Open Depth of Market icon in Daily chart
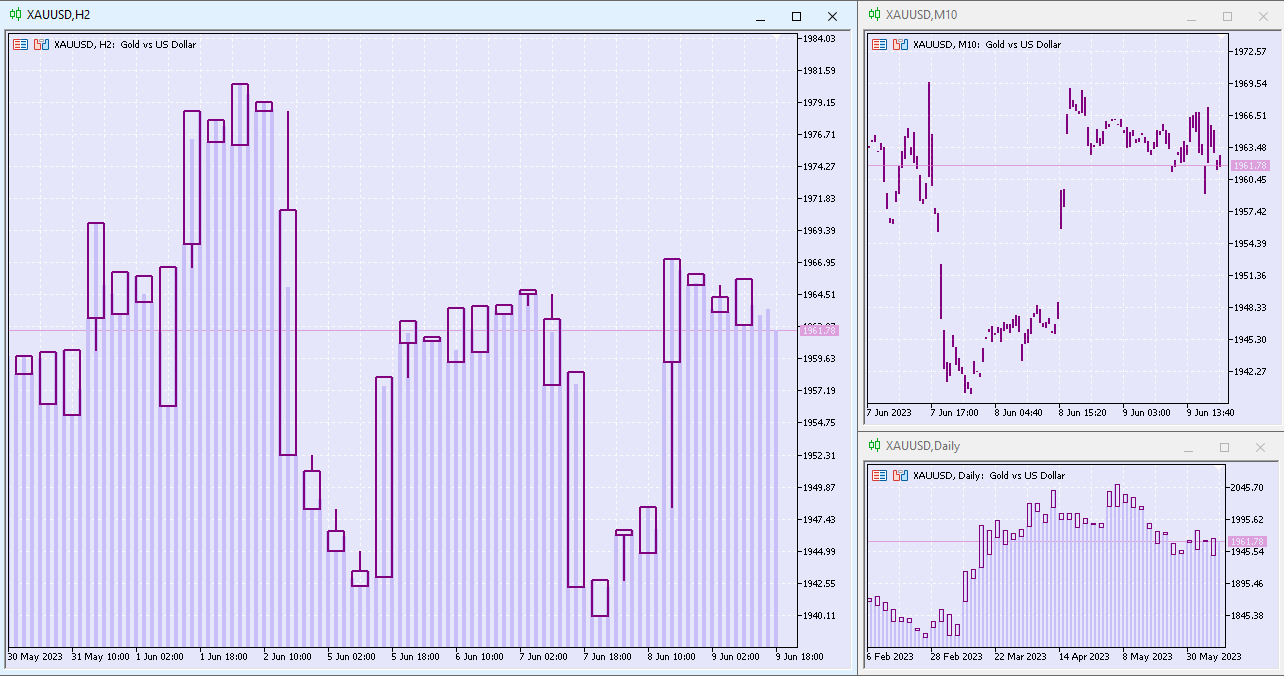Screen dimensions: 1284x676 click(901, 476)
